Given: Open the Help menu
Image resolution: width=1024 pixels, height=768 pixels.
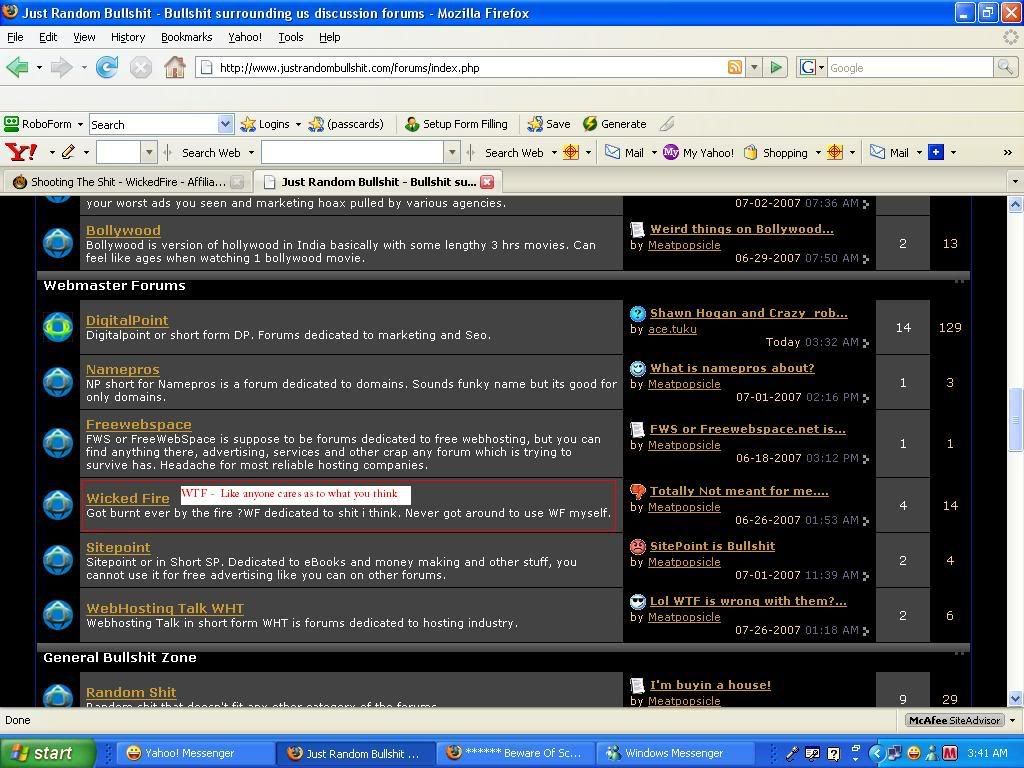Looking at the screenshot, I should coord(330,37).
